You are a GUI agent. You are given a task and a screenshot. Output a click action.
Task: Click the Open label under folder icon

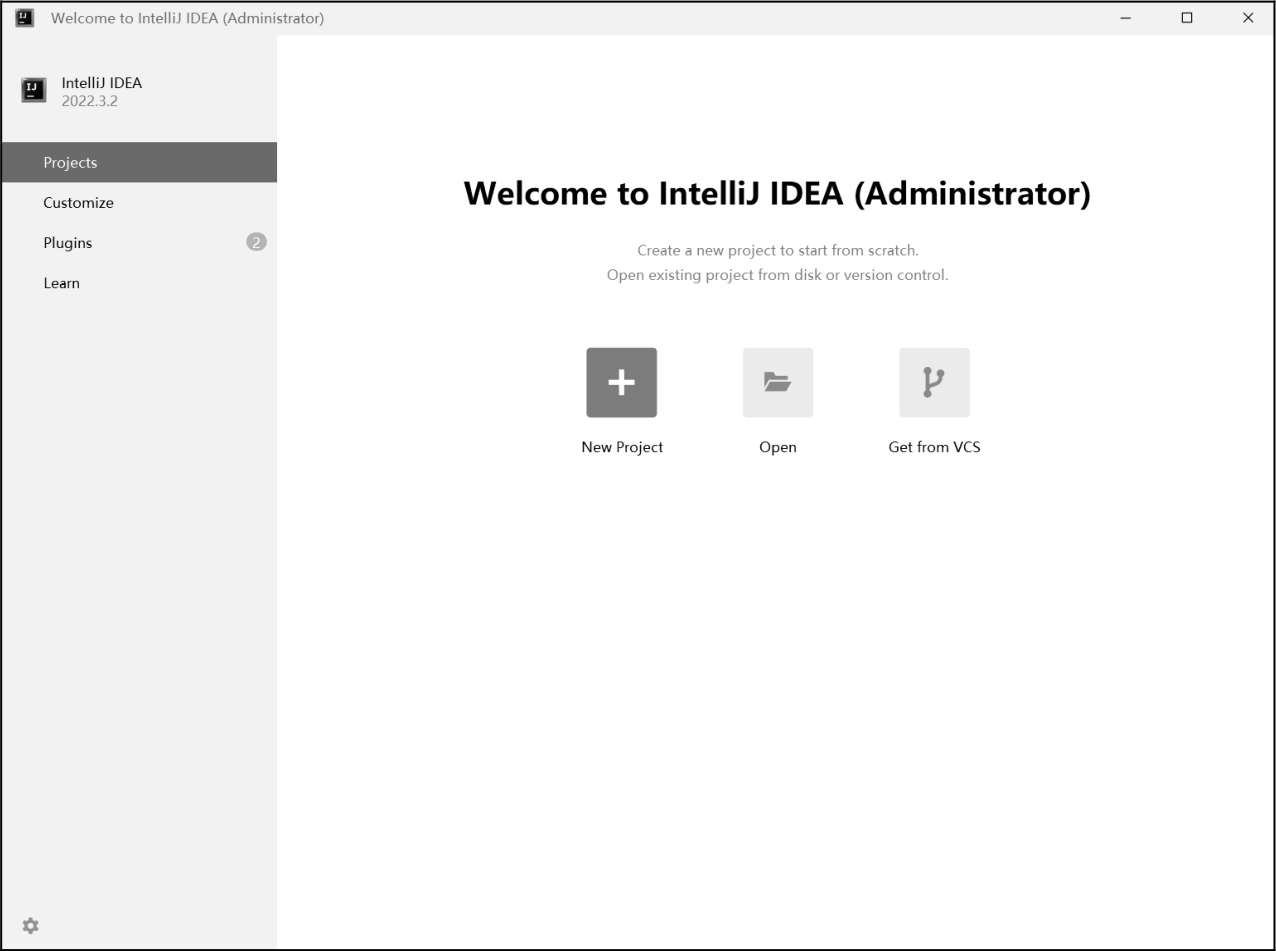(x=777, y=447)
